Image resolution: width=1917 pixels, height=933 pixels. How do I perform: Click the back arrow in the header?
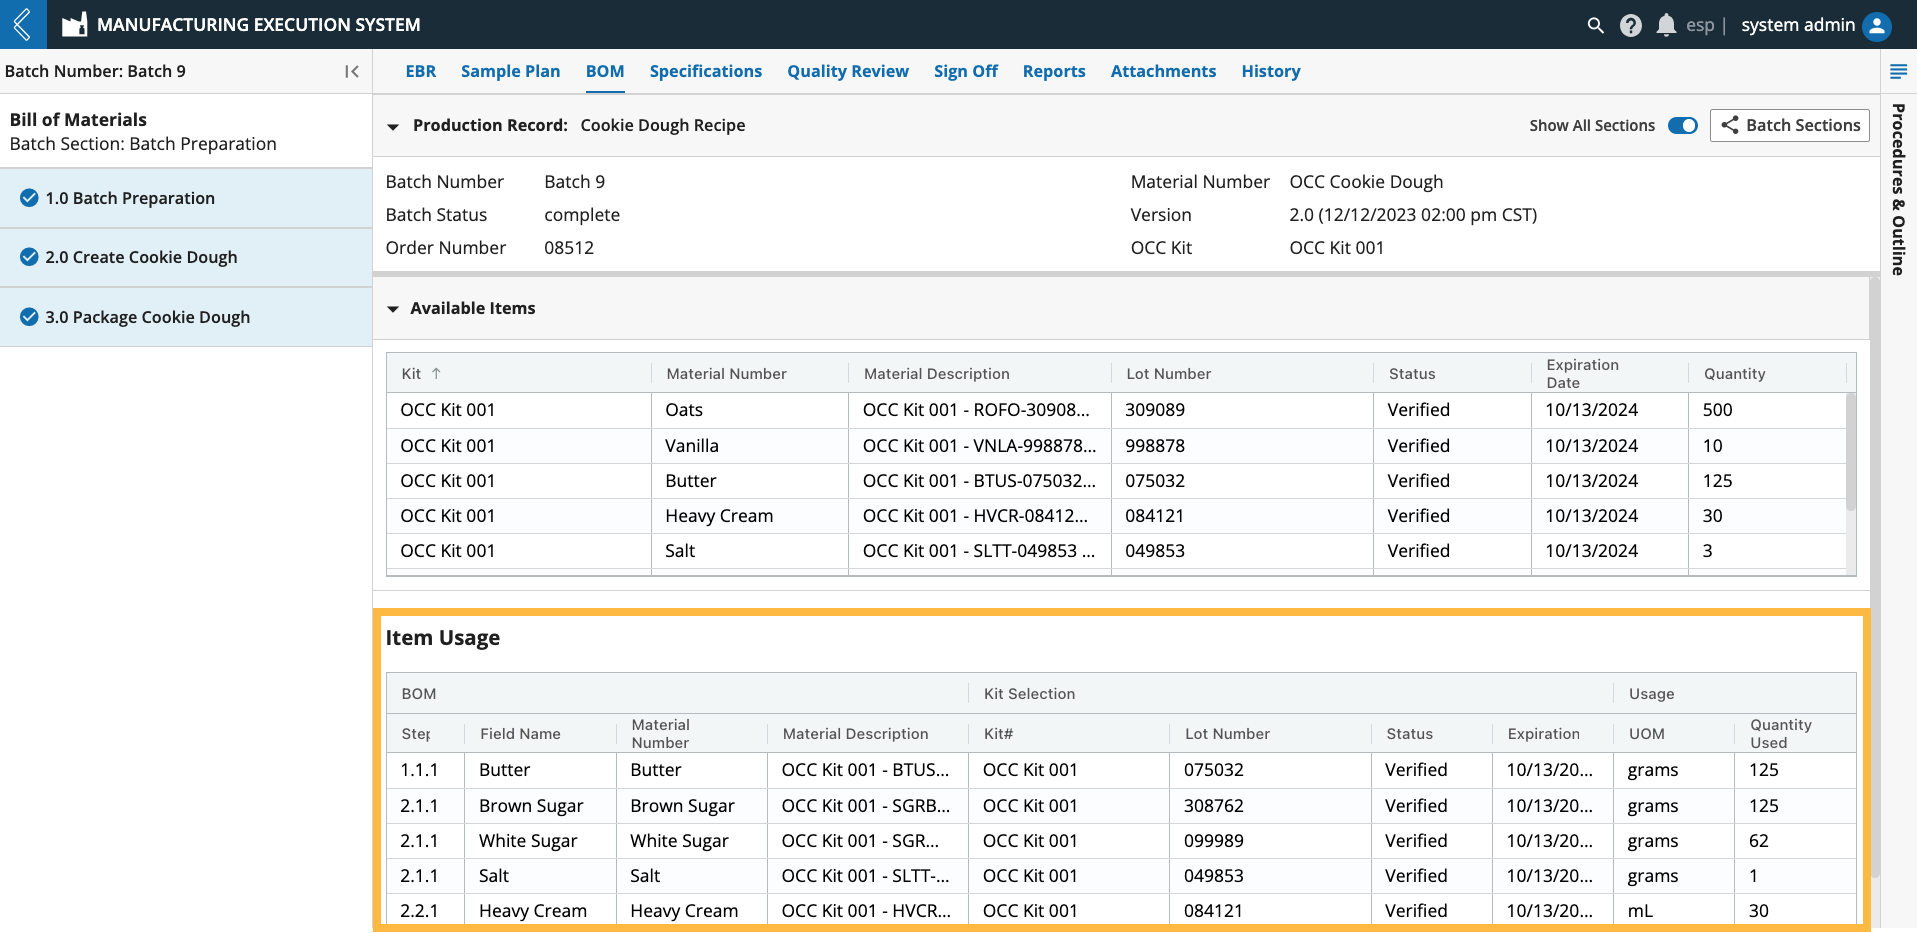[23, 24]
